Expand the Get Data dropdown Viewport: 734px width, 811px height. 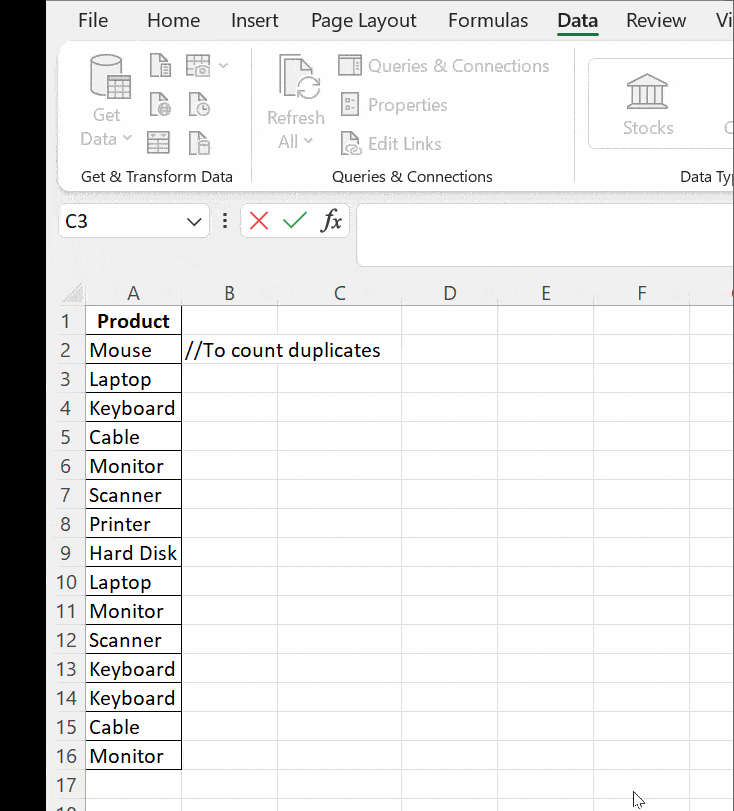pos(106,139)
